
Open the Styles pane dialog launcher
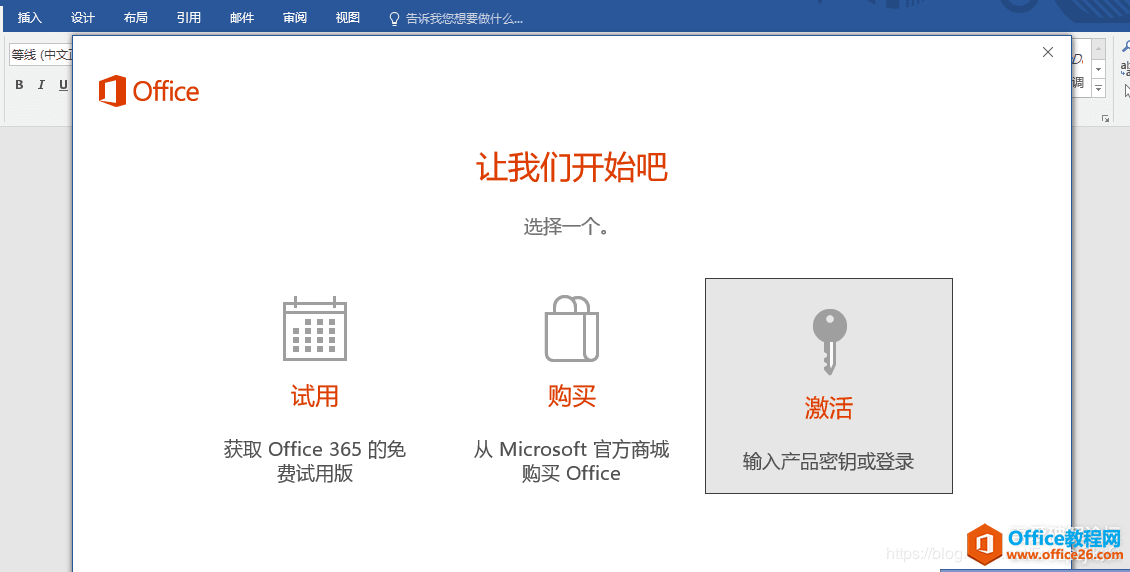point(1105,118)
